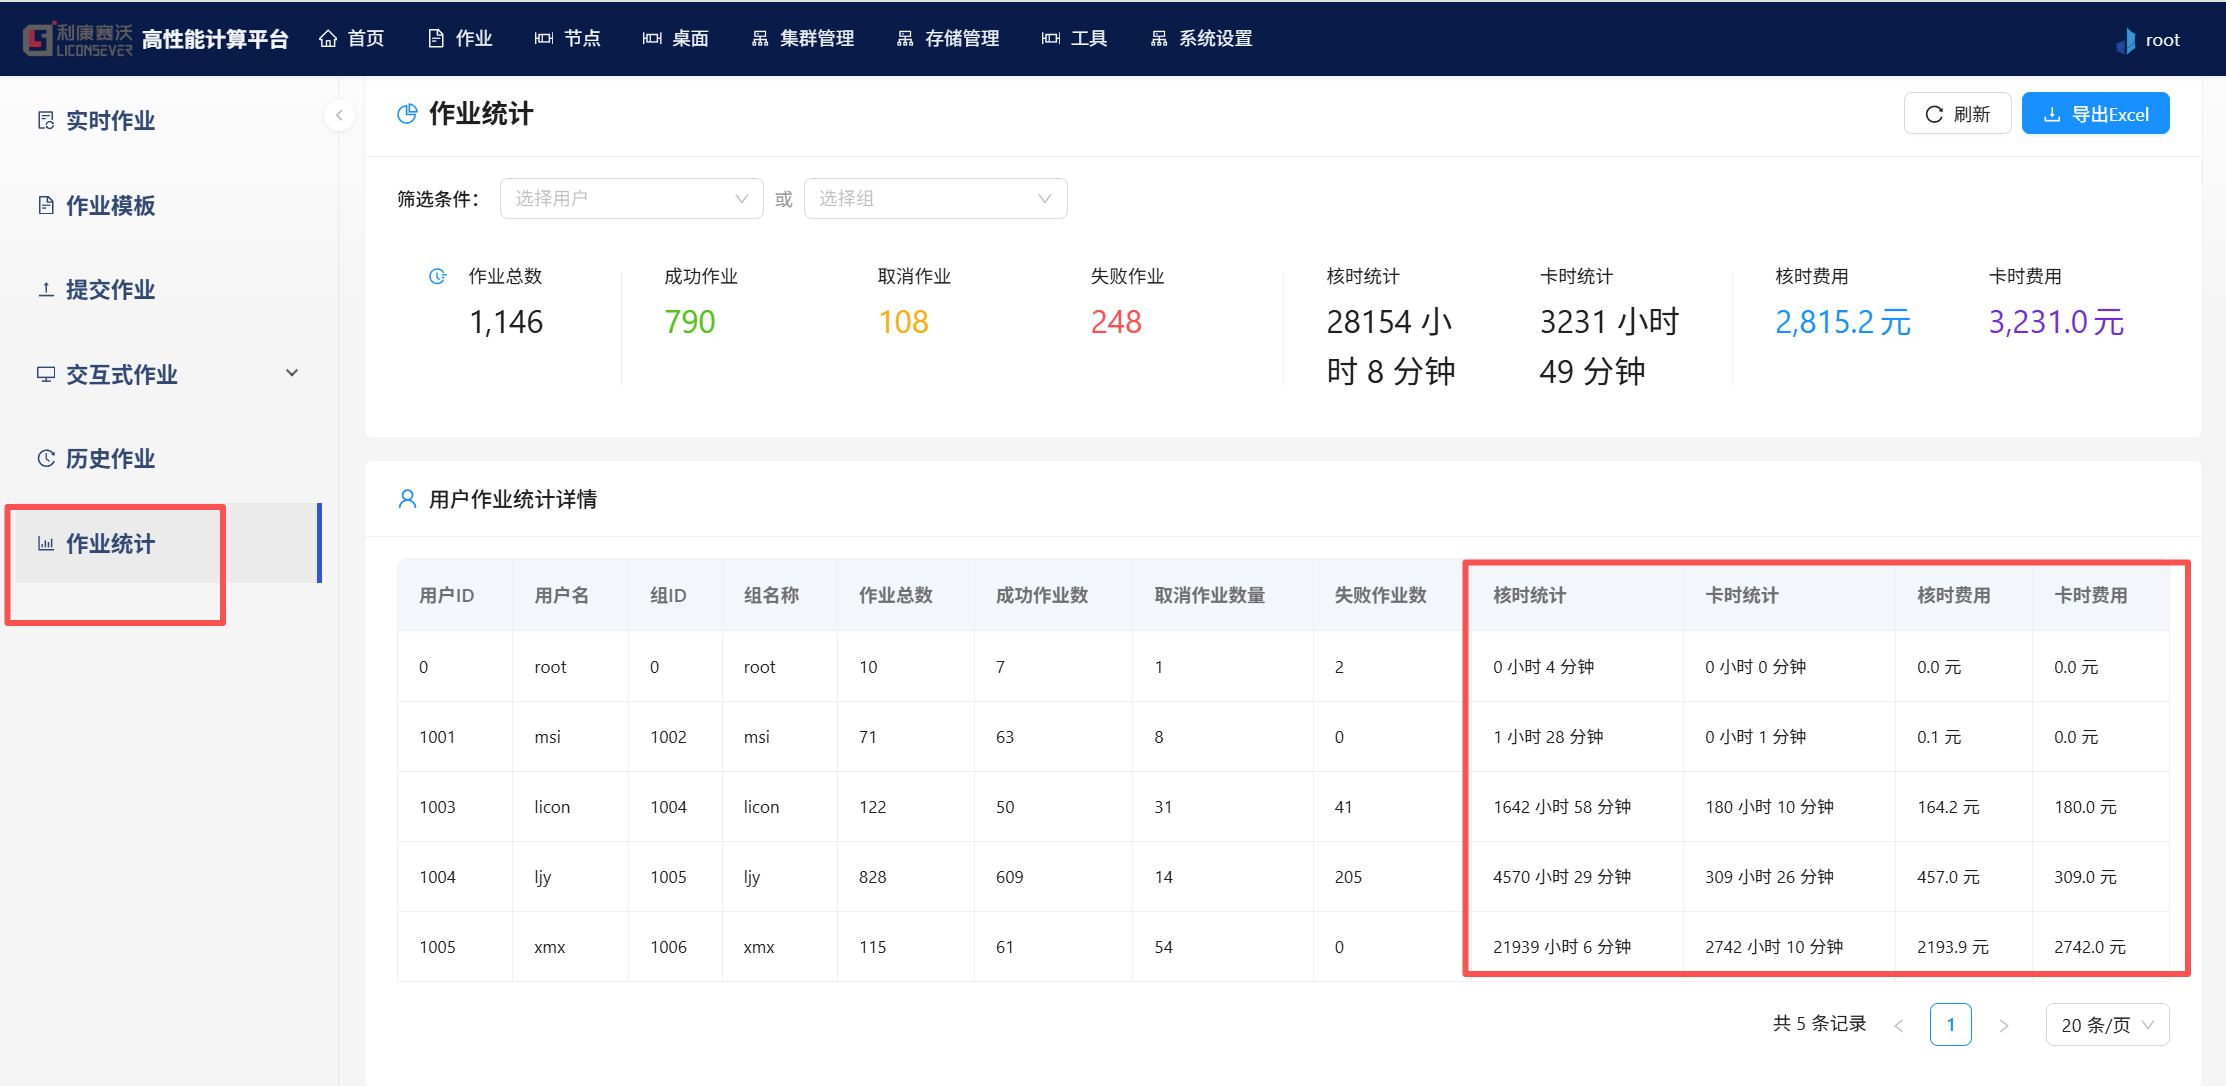Click the next page arrow
This screenshot has height=1086, width=2226.
[x=2003, y=1025]
